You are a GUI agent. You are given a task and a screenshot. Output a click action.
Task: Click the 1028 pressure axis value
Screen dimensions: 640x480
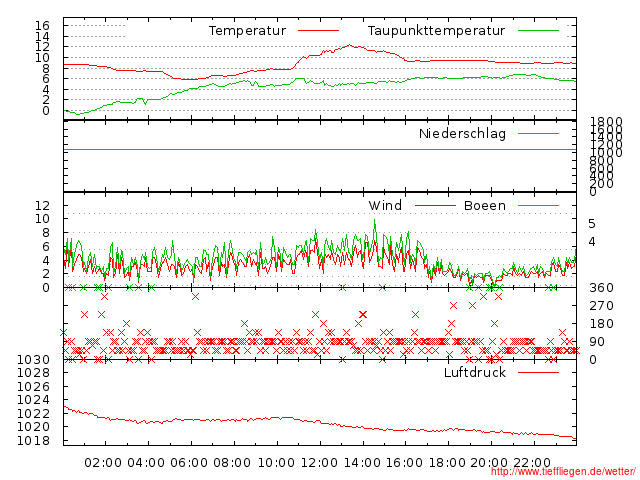(33, 373)
